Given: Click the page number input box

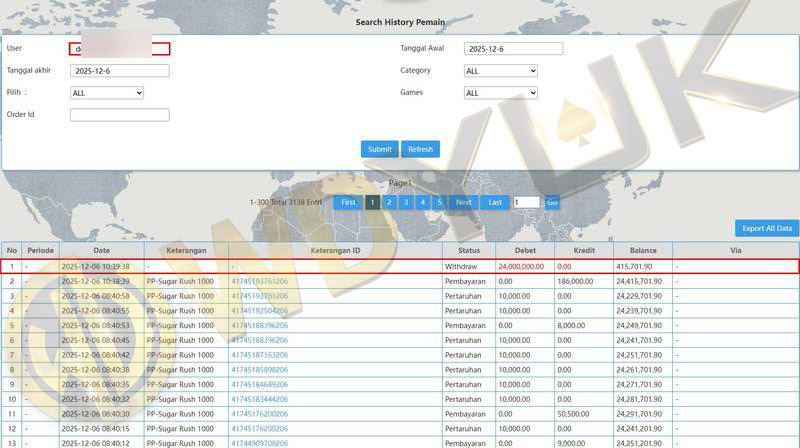Looking at the screenshot, I should [x=526, y=202].
